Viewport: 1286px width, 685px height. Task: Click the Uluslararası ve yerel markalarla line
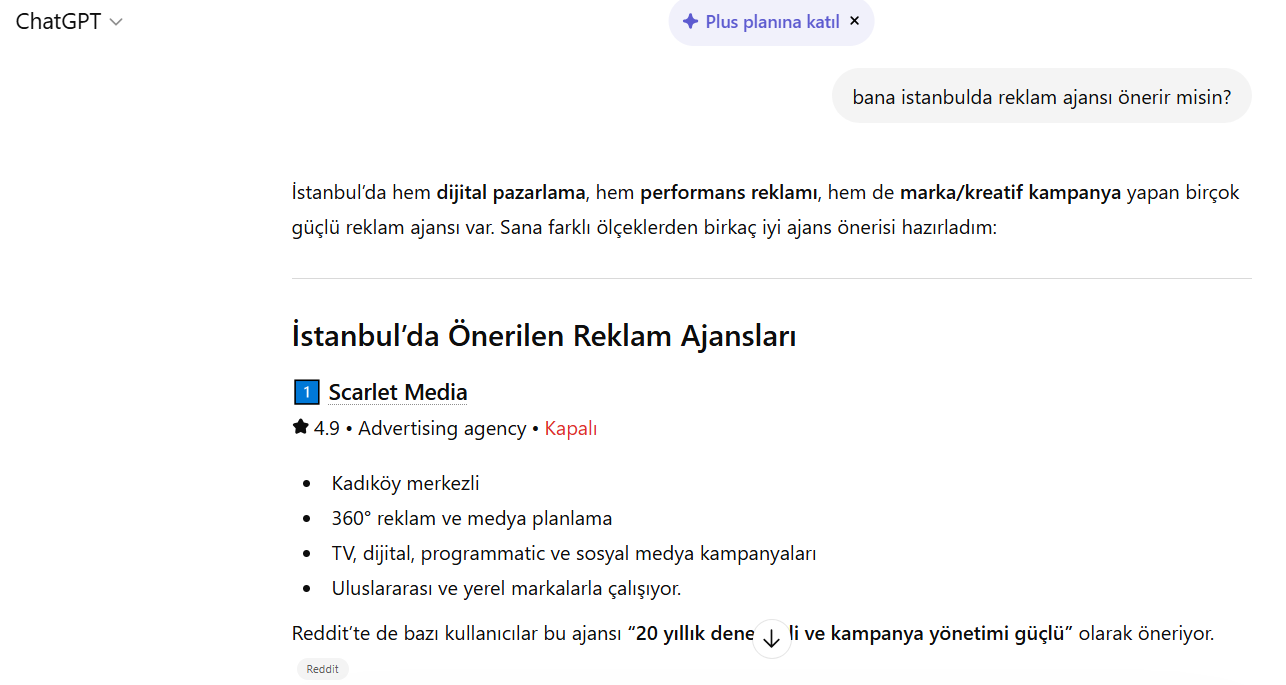coord(506,588)
